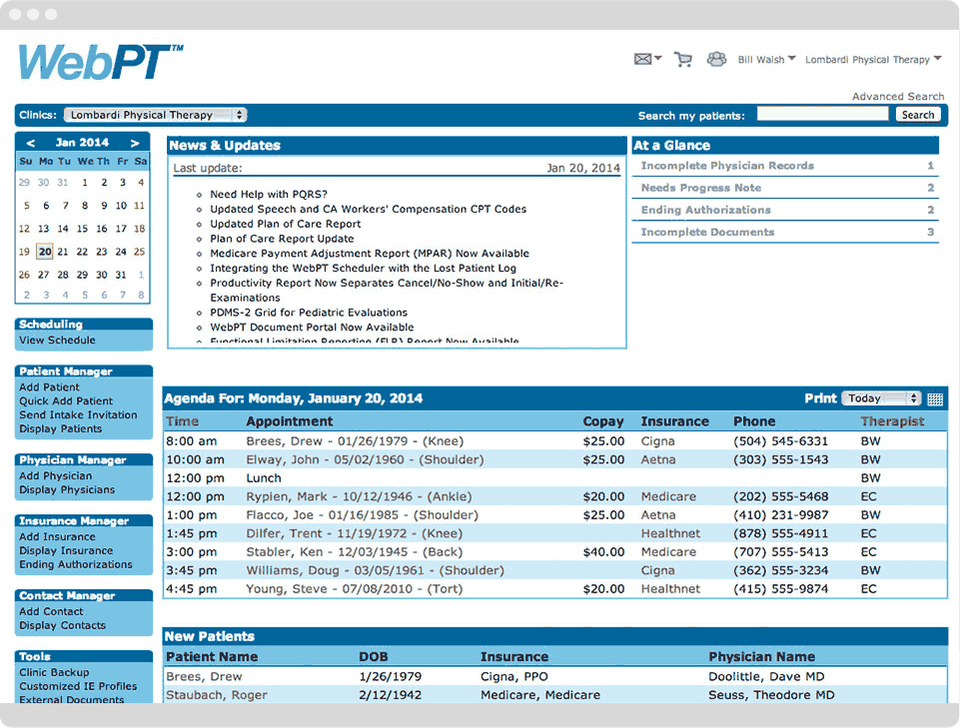This screenshot has width=960, height=728.
Task: Click the envelope's dropdown arrow
Action: 656,59
